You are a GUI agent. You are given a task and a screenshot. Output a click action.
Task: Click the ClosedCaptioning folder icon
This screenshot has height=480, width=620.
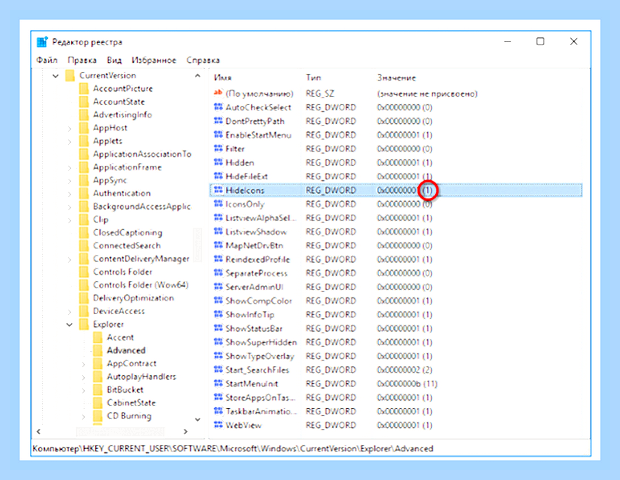coord(84,232)
